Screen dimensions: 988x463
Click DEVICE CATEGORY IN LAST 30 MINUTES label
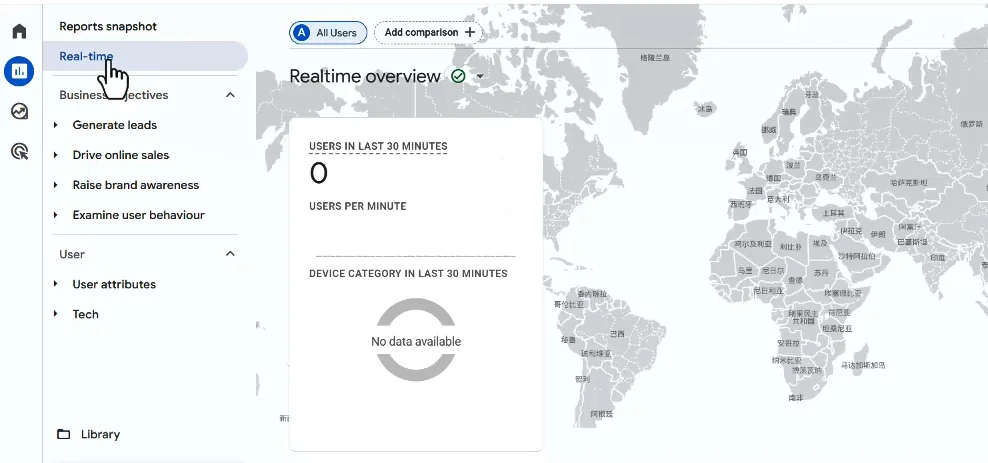tap(408, 273)
